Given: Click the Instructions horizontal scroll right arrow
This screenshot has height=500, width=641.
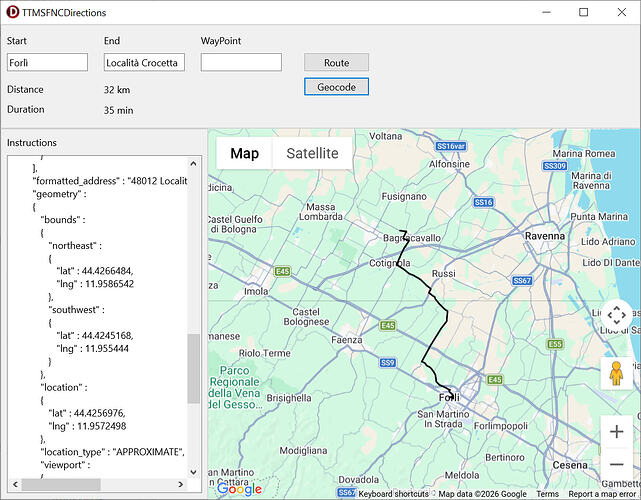Looking at the screenshot, I should click(x=180, y=484).
